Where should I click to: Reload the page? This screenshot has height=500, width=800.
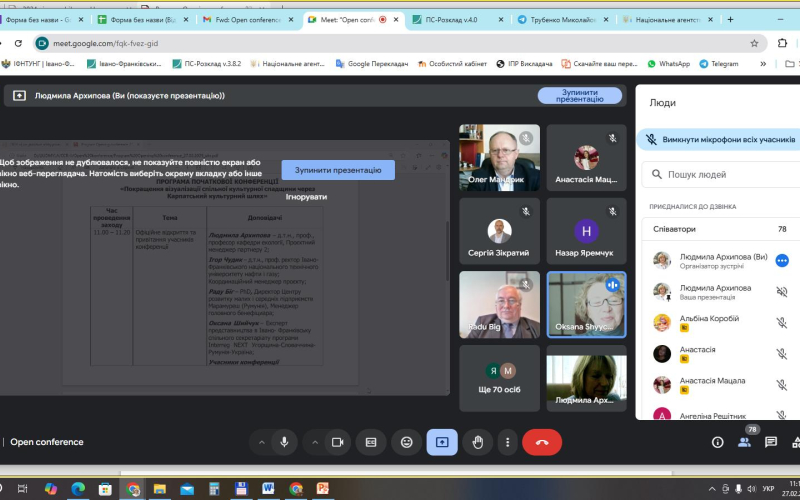tap(18, 43)
